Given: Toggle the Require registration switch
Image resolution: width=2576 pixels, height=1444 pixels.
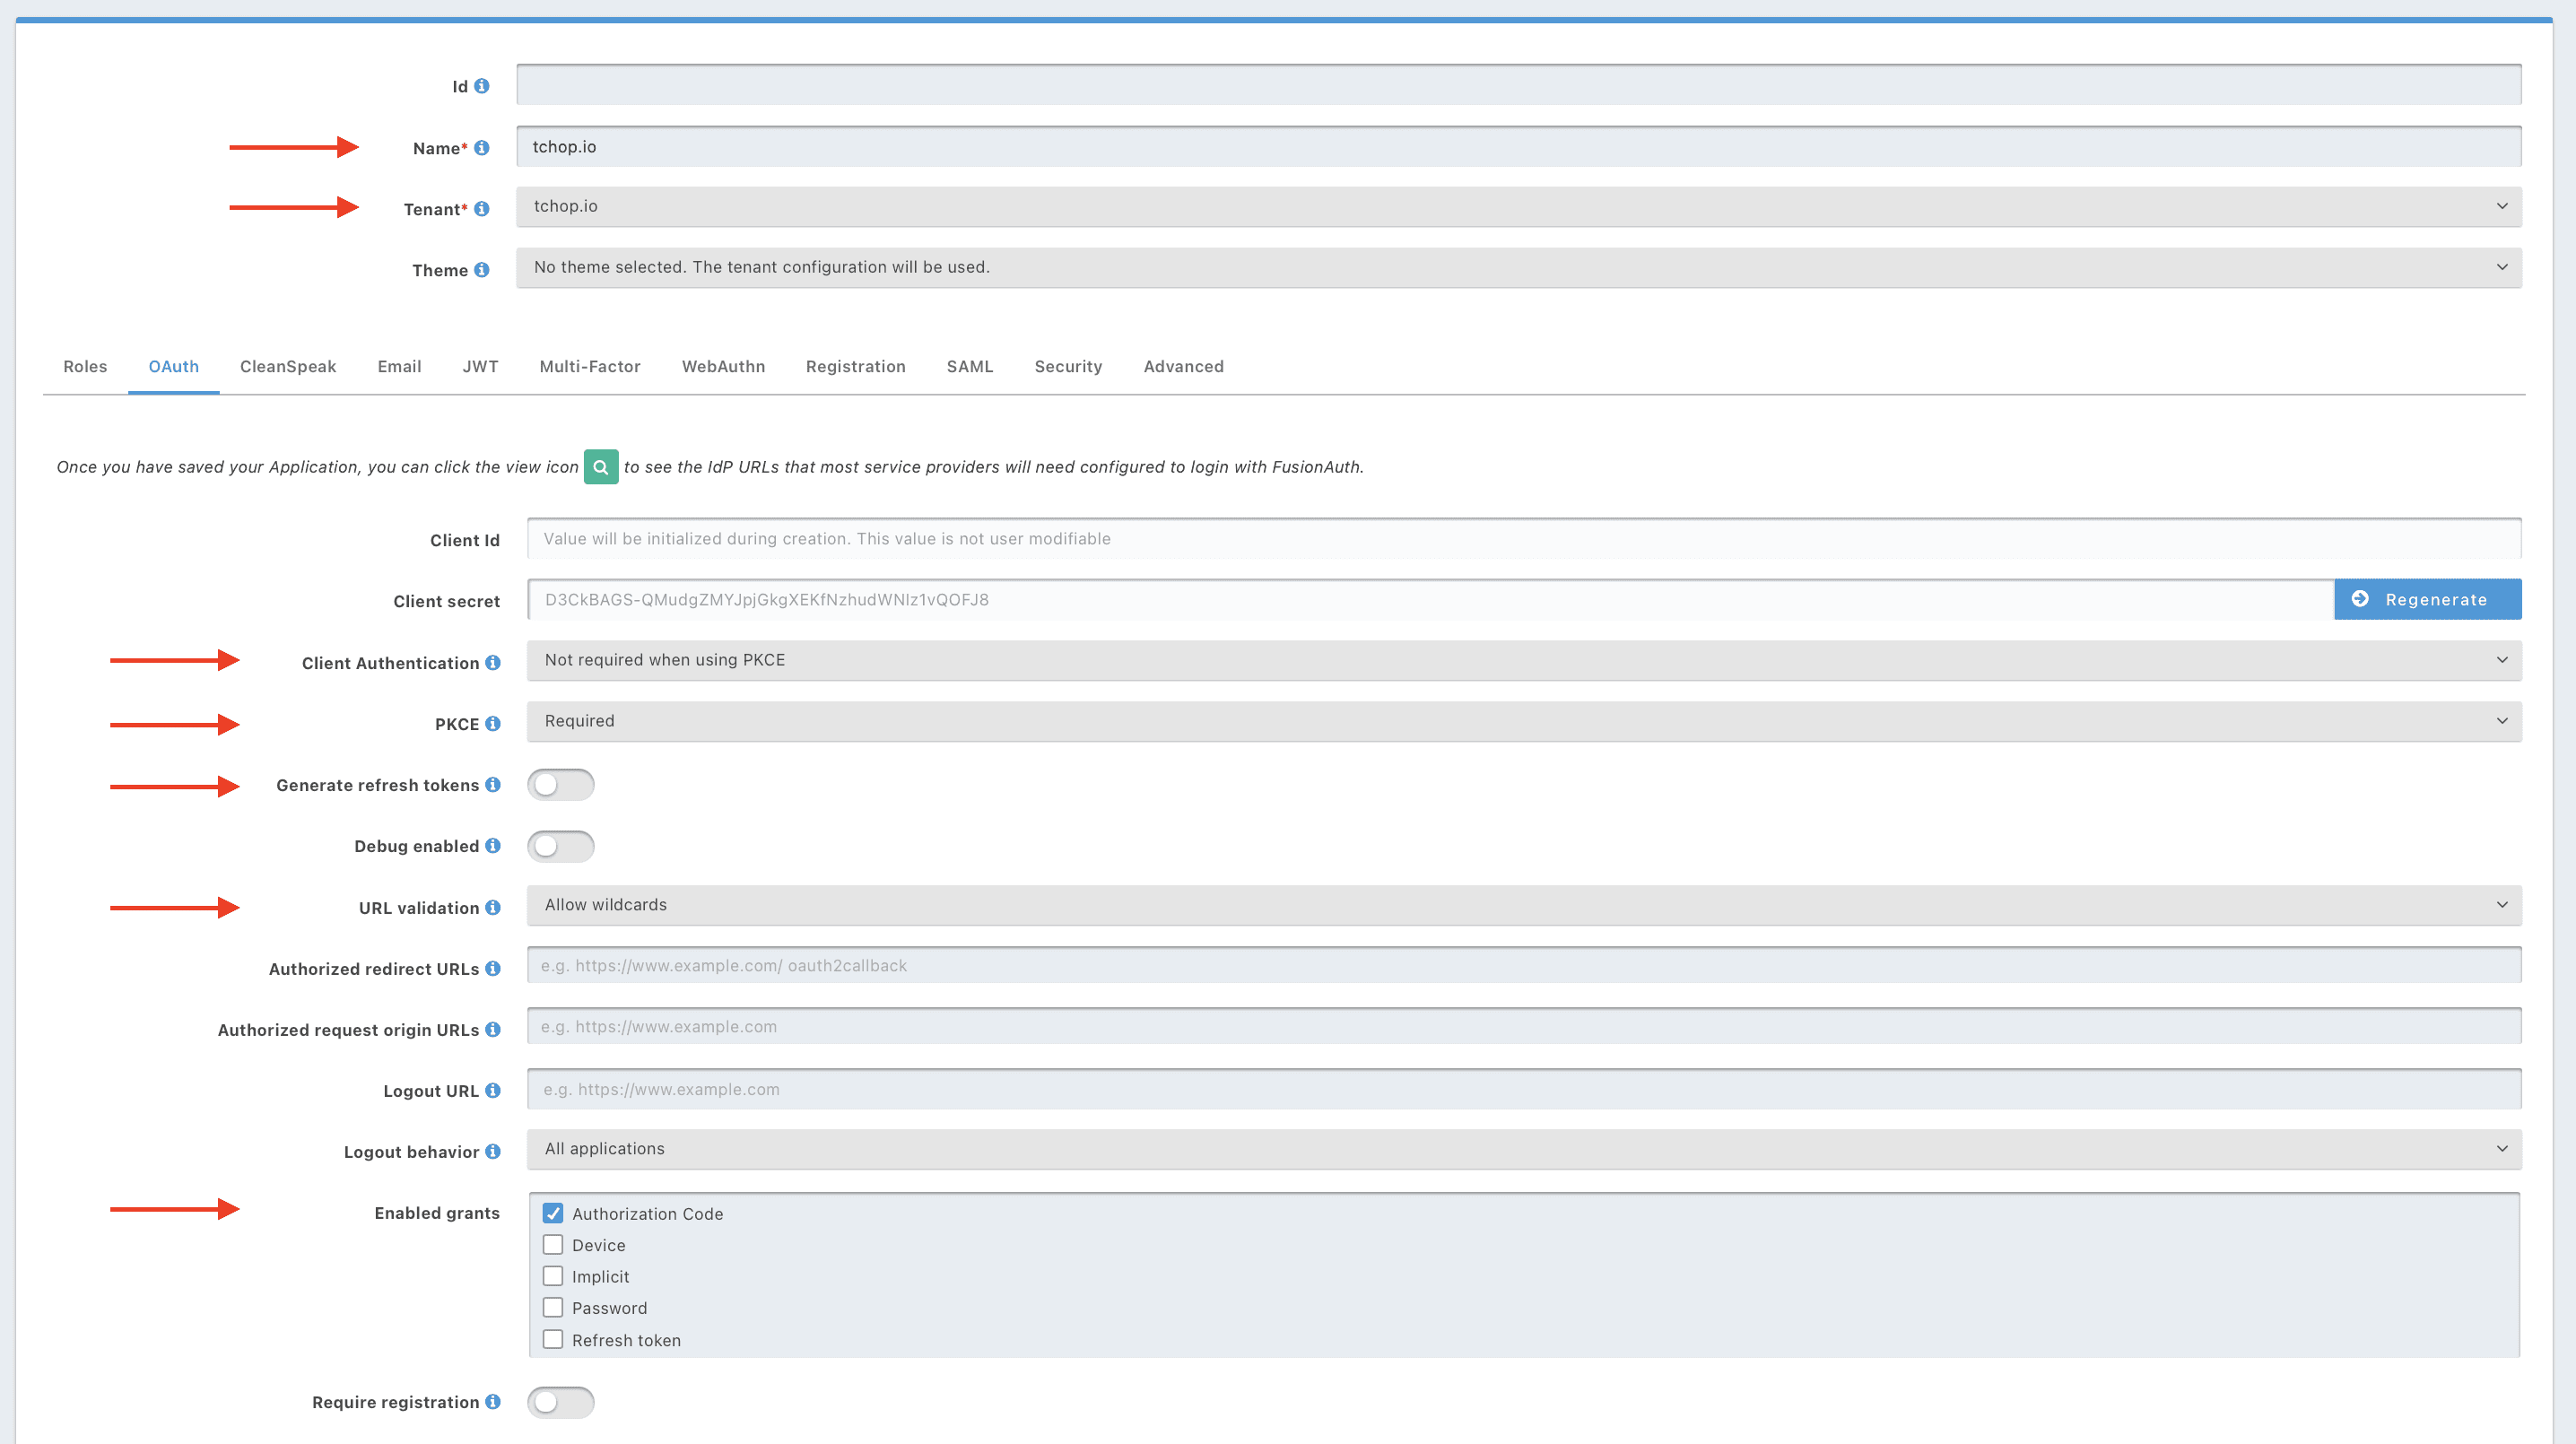Looking at the screenshot, I should pos(561,1402).
